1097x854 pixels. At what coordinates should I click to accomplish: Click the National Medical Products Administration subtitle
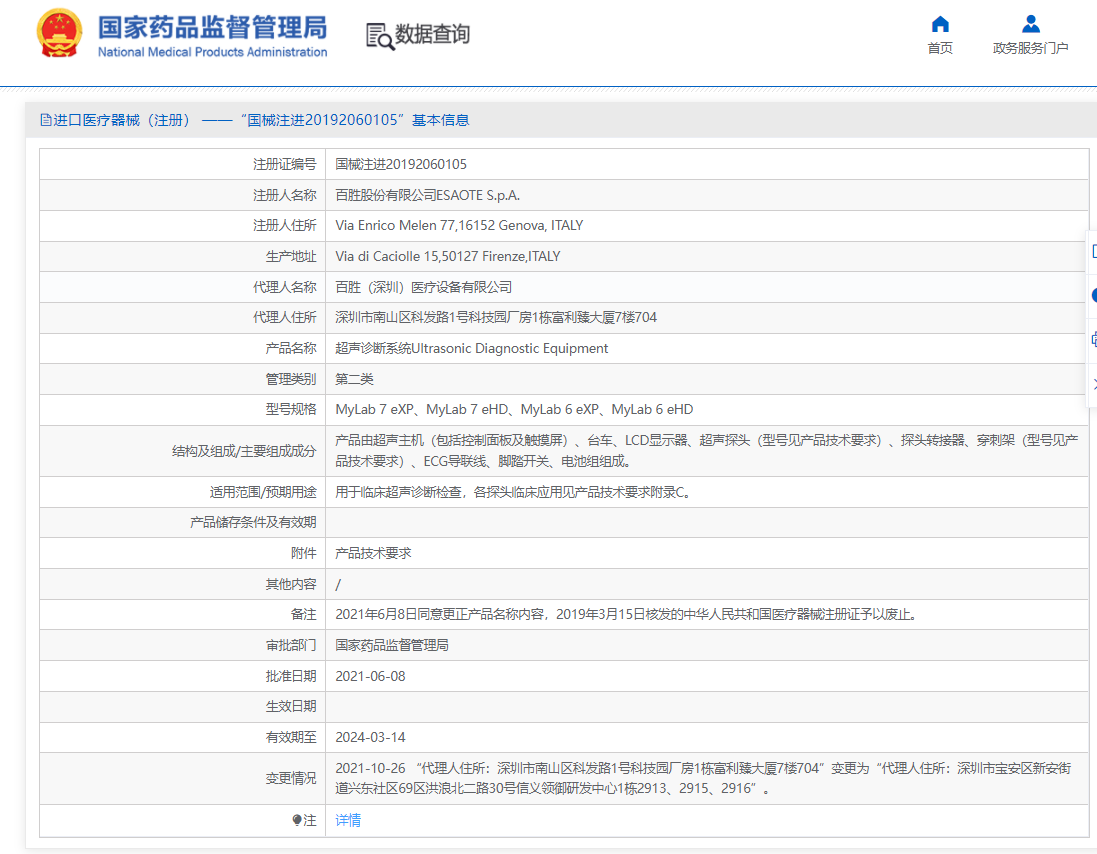[212, 52]
